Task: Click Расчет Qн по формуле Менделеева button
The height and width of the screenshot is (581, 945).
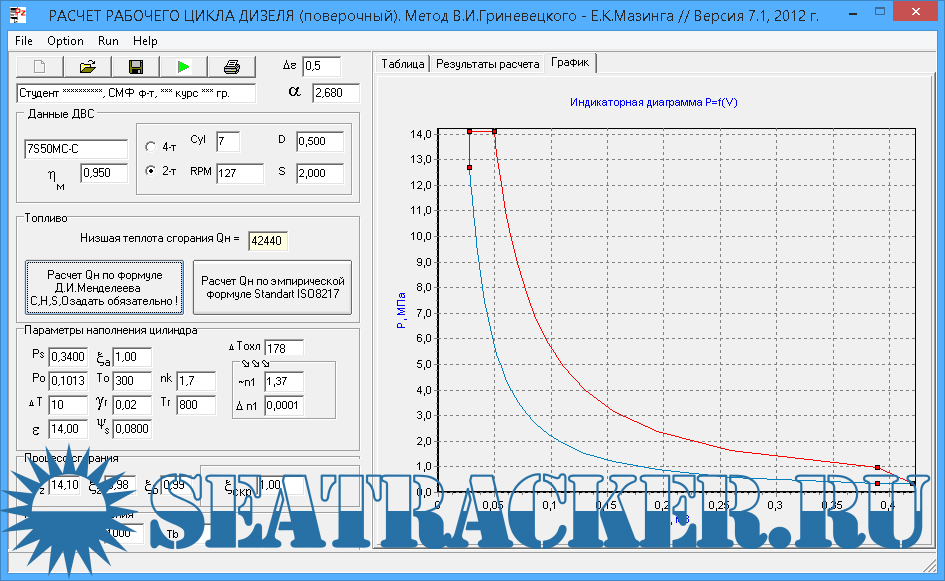Action: coord(104,288)
